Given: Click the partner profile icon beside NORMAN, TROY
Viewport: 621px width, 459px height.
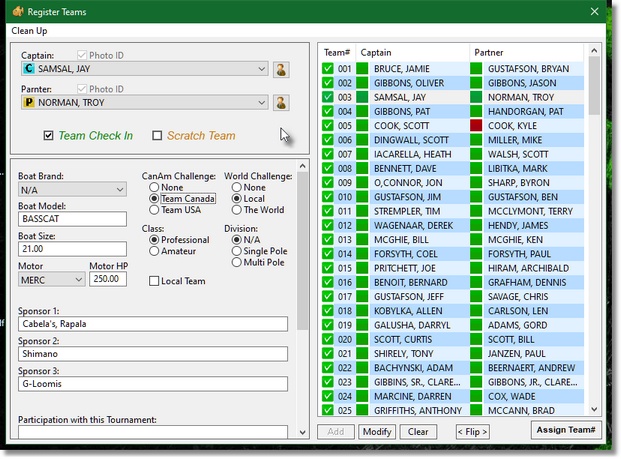Looking at the screenshot, I should [x=281, y=103].
